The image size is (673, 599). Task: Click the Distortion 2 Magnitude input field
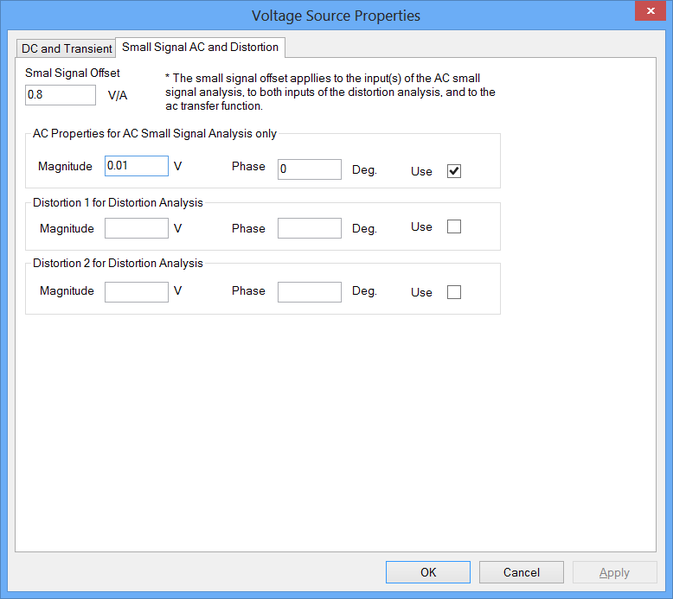[136, 292]
